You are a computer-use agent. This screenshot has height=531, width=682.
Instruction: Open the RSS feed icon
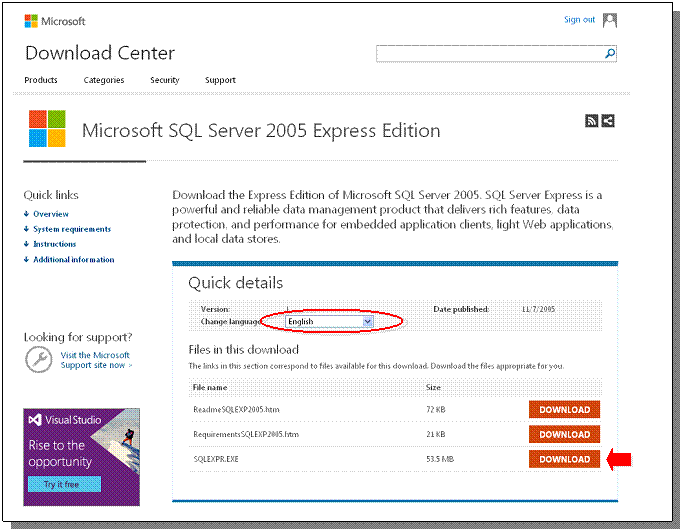(591, 121)
